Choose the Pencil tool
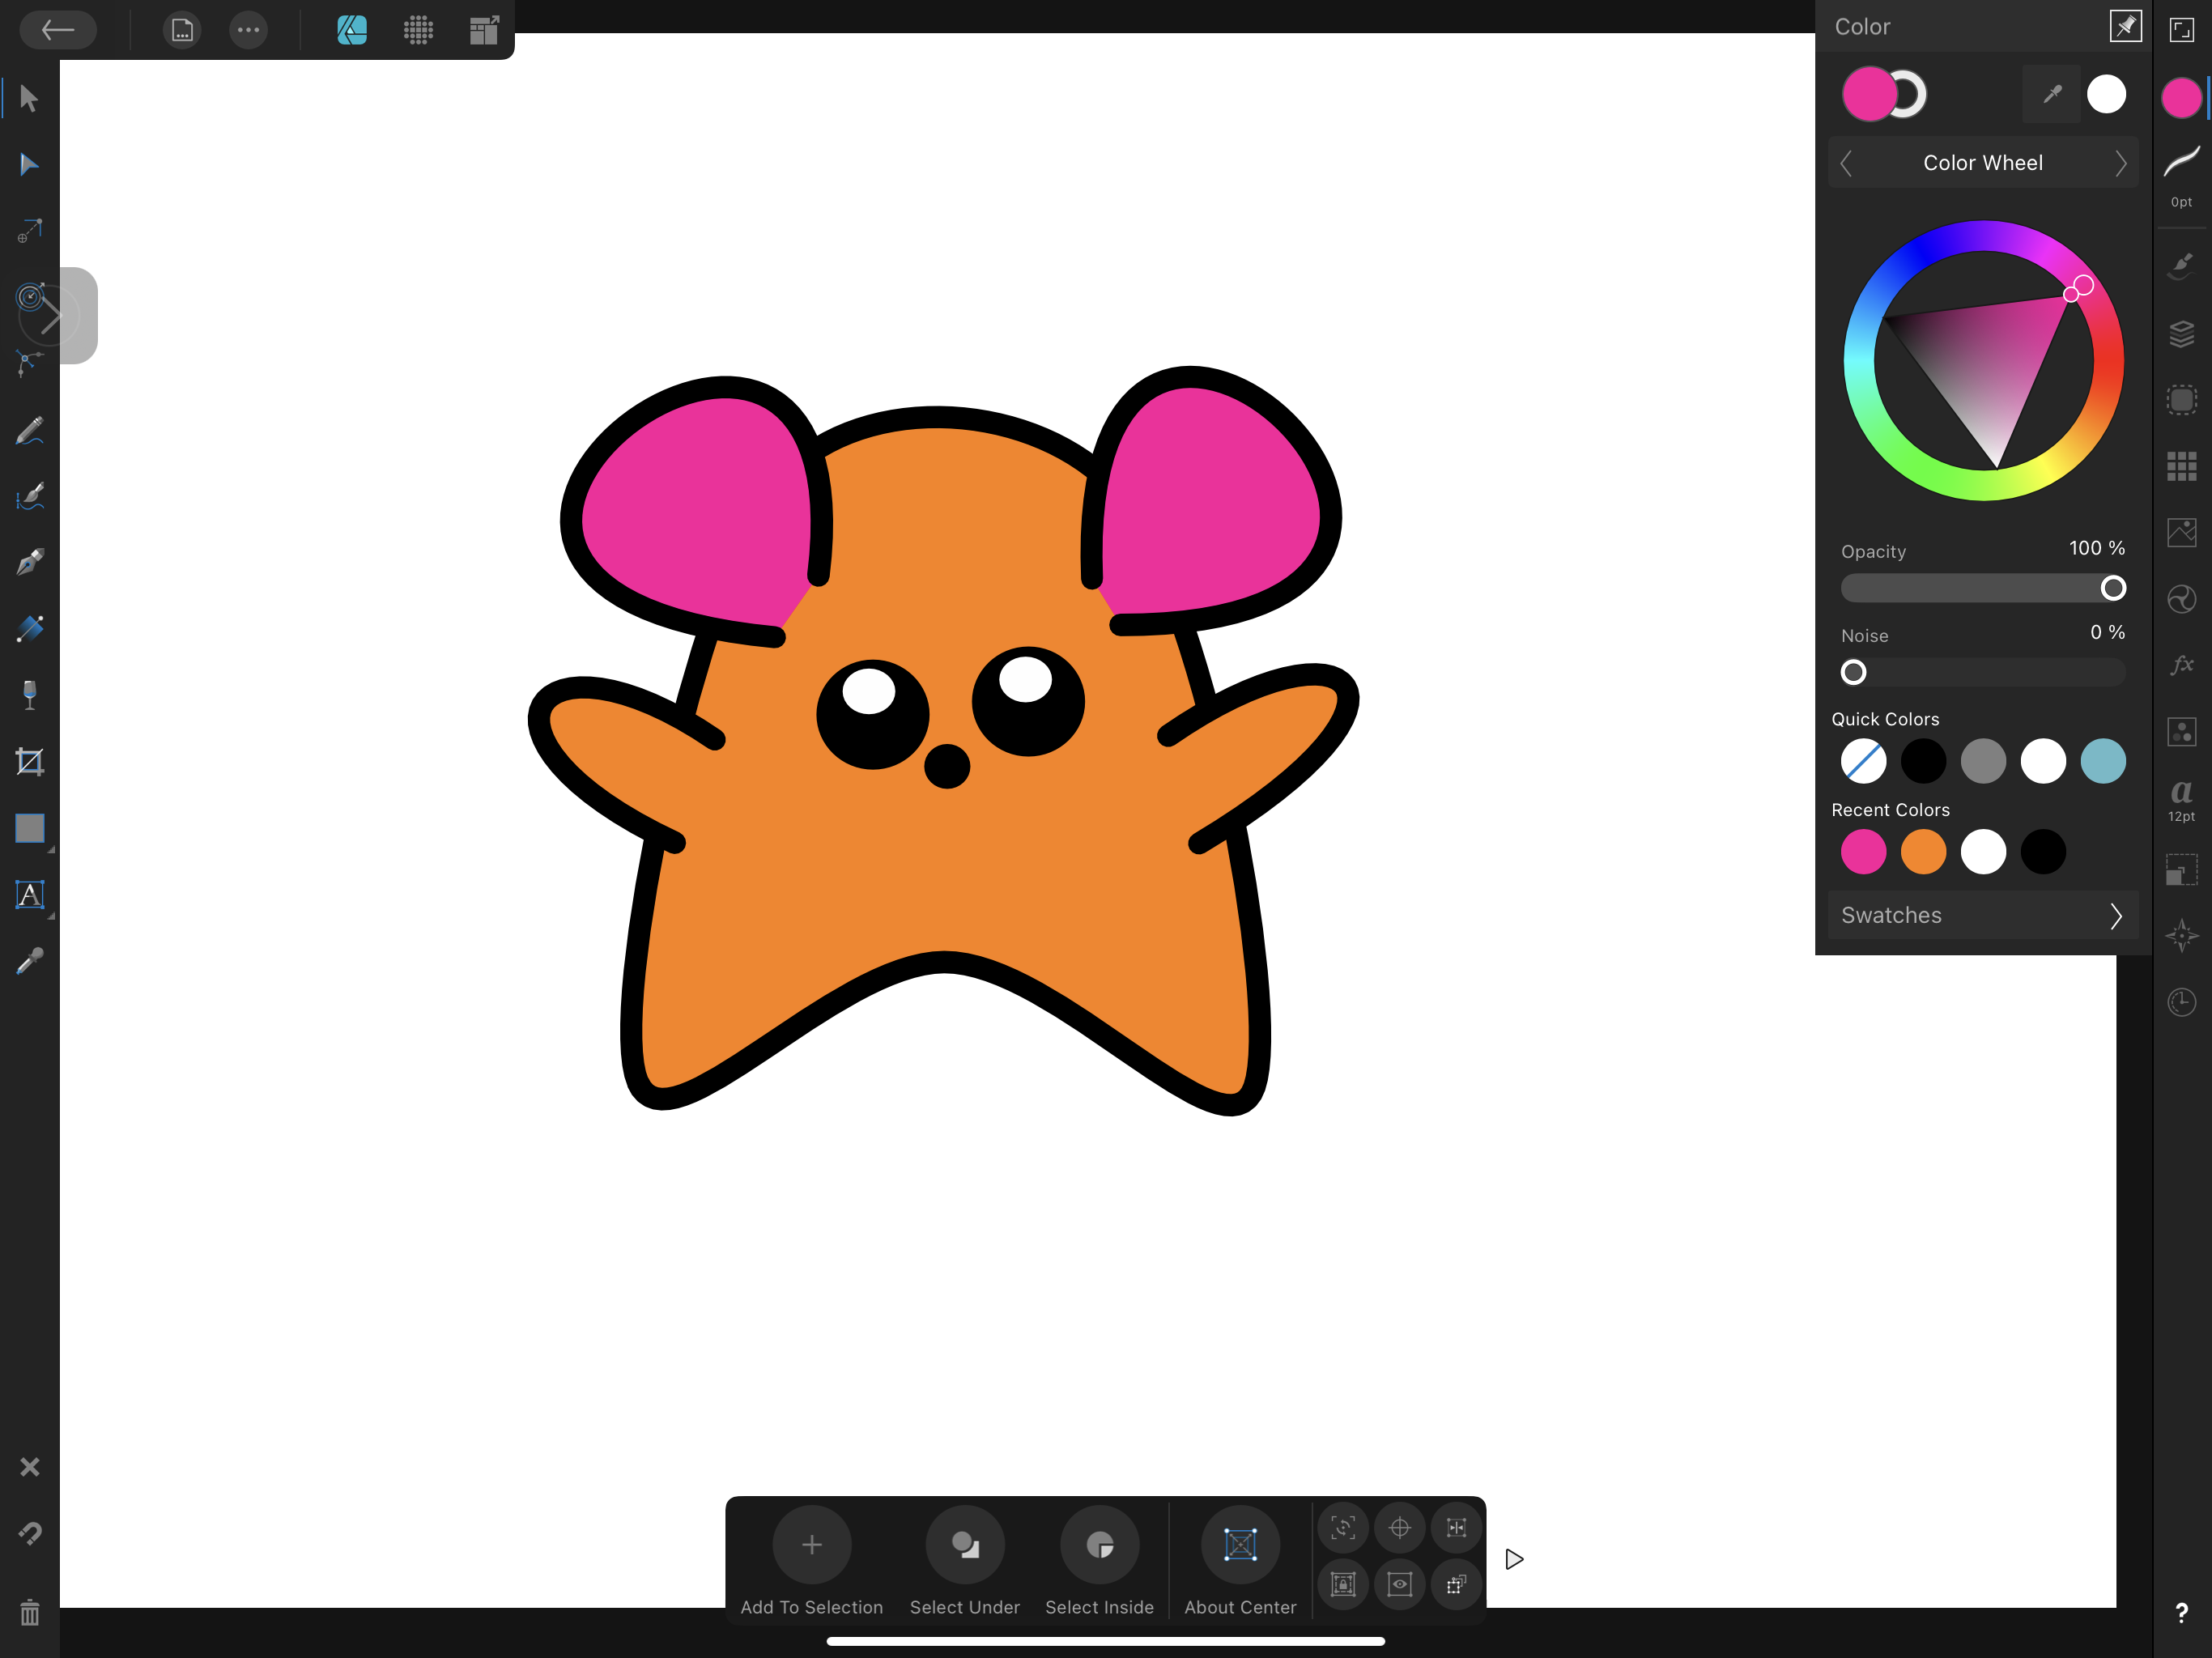Viewport: 2212px width, 1658px height. point(29,431)
